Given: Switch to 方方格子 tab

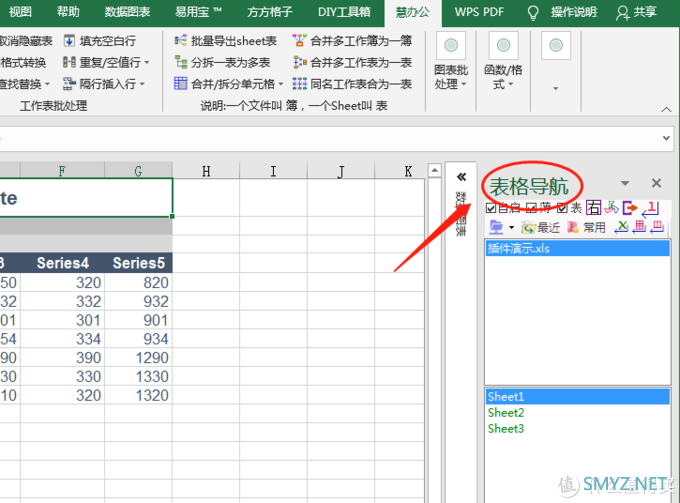Looking at the screenshot, I should point(269,12).
